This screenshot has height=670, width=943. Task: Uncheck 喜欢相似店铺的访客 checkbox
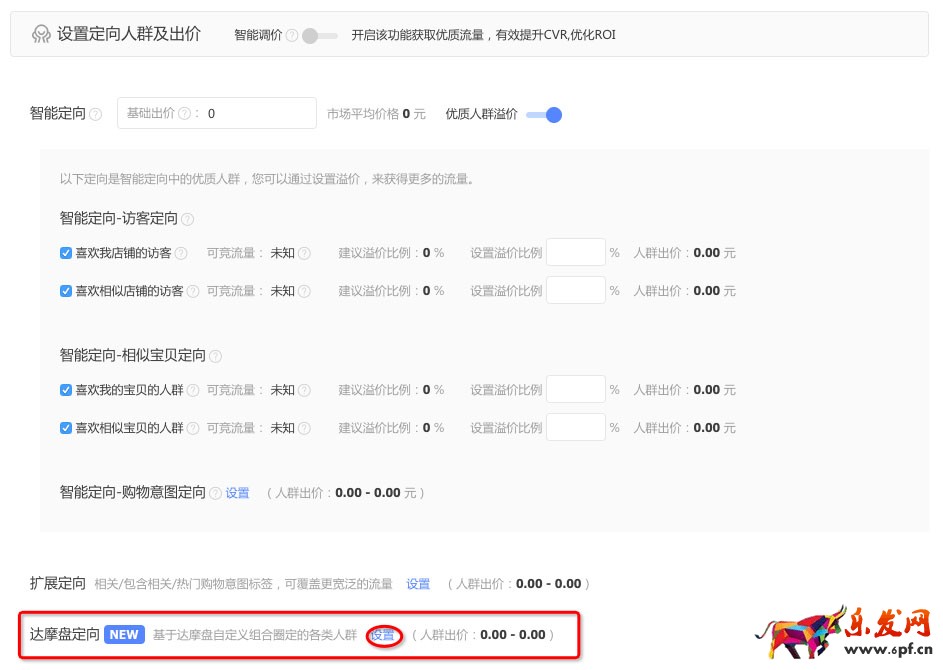tap(66, 291)
